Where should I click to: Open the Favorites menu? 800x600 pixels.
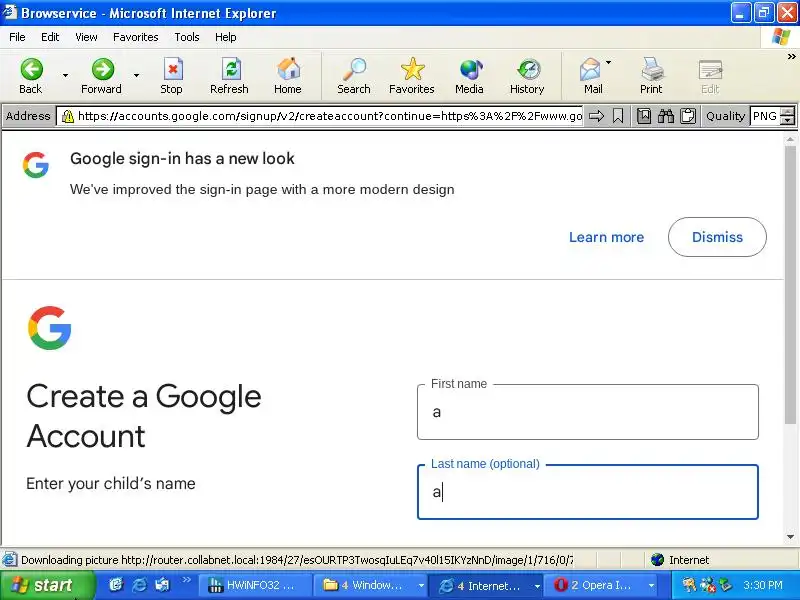click(x=136, y=37)
